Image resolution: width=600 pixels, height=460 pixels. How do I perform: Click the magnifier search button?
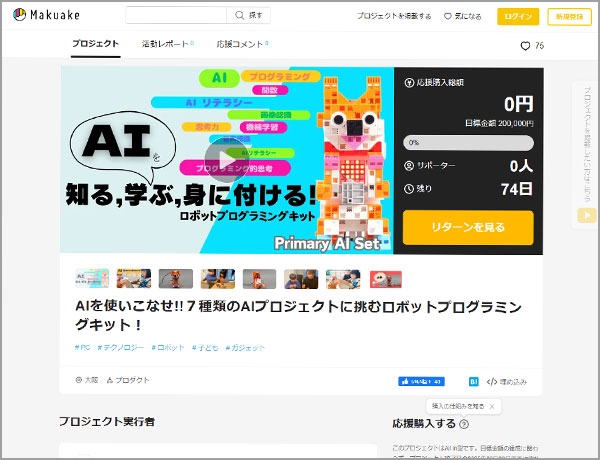(x=250, y=16)
